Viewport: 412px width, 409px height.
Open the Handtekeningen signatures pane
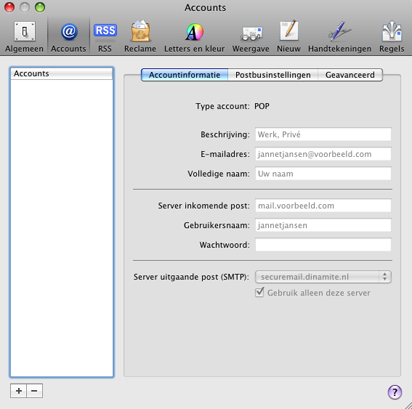[340, 37]
